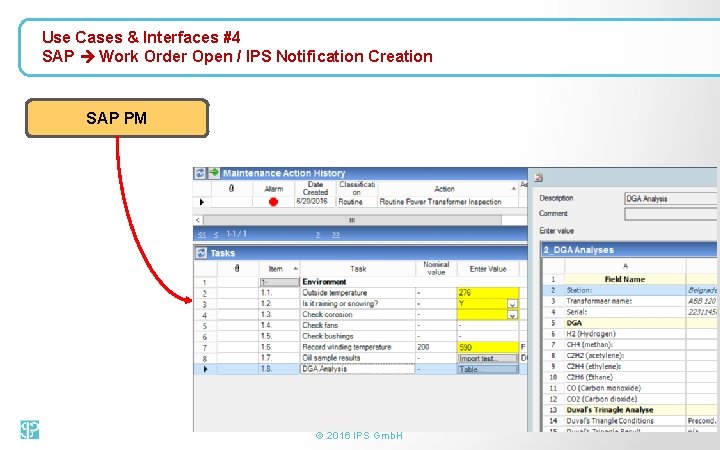Select the 'H2 (Hydrogen)' cell

pyautogui.click(x=625, y=334)
